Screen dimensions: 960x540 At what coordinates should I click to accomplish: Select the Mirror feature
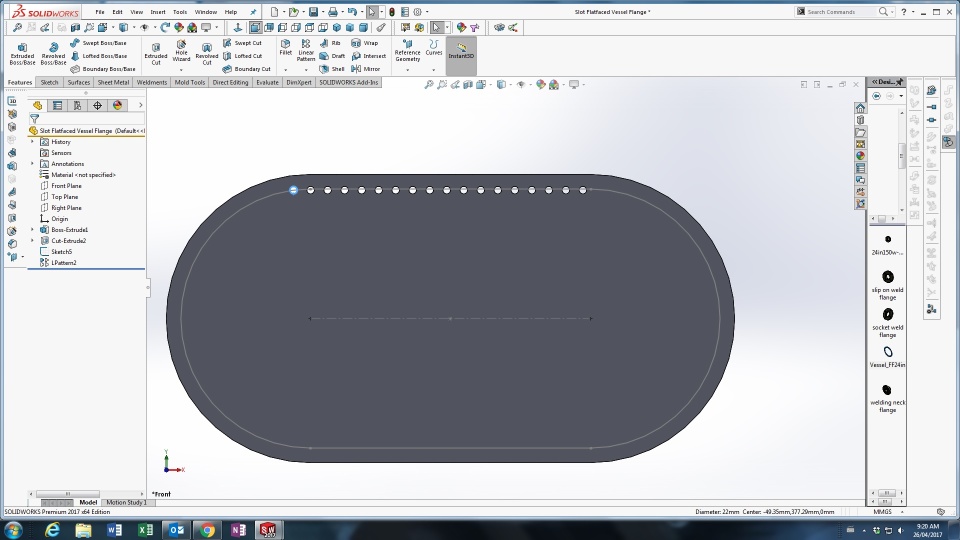click(366, 69)
